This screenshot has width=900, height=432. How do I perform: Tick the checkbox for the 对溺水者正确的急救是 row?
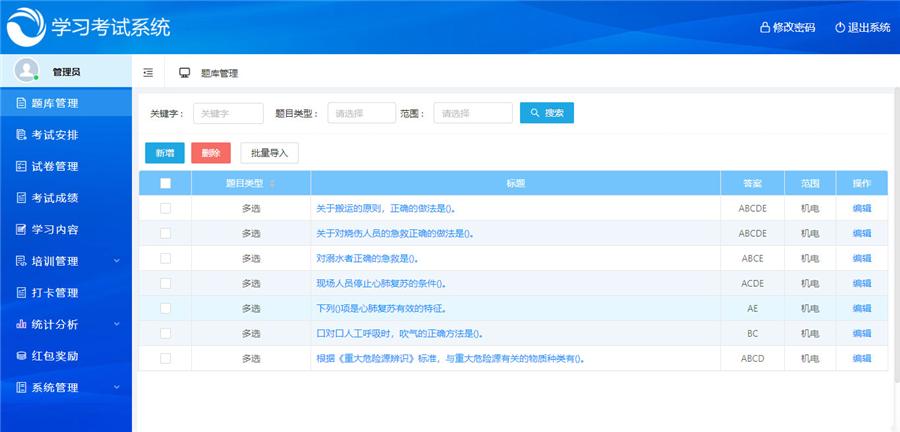click(165, 258)
